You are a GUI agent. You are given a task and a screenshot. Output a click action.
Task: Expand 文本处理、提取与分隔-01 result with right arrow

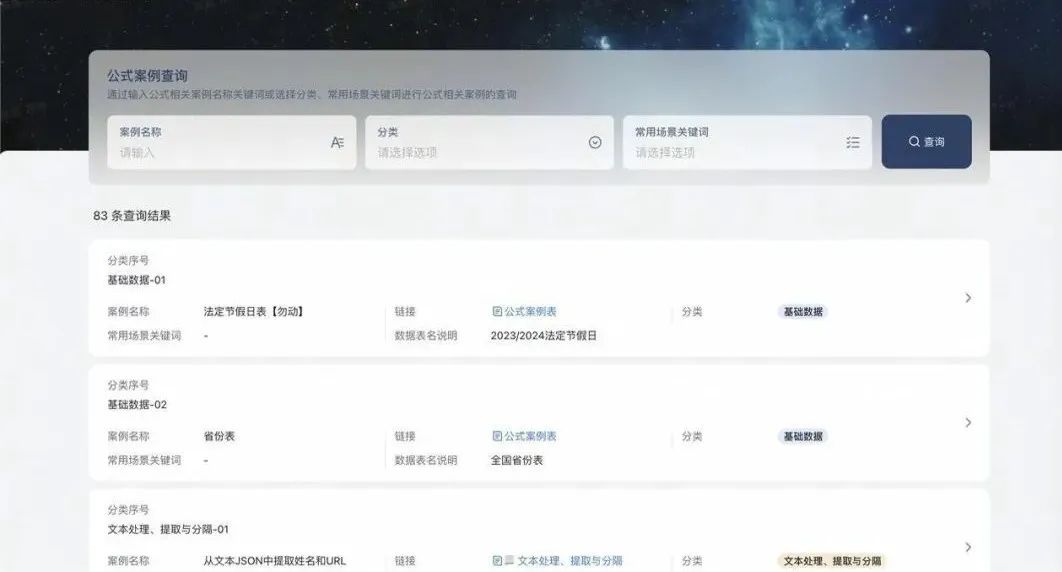pos(967,547)
